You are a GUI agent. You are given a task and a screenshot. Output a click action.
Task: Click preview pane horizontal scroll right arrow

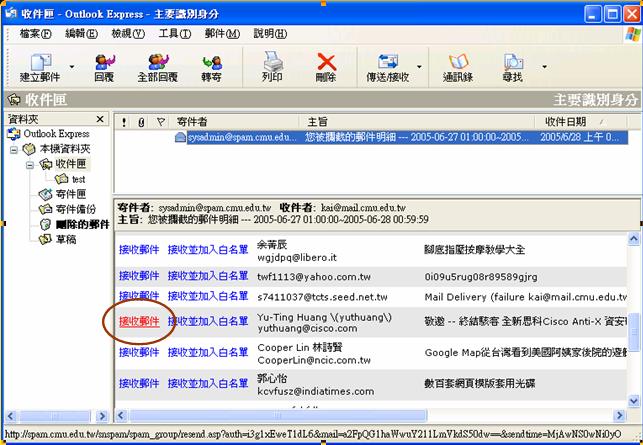620,415
